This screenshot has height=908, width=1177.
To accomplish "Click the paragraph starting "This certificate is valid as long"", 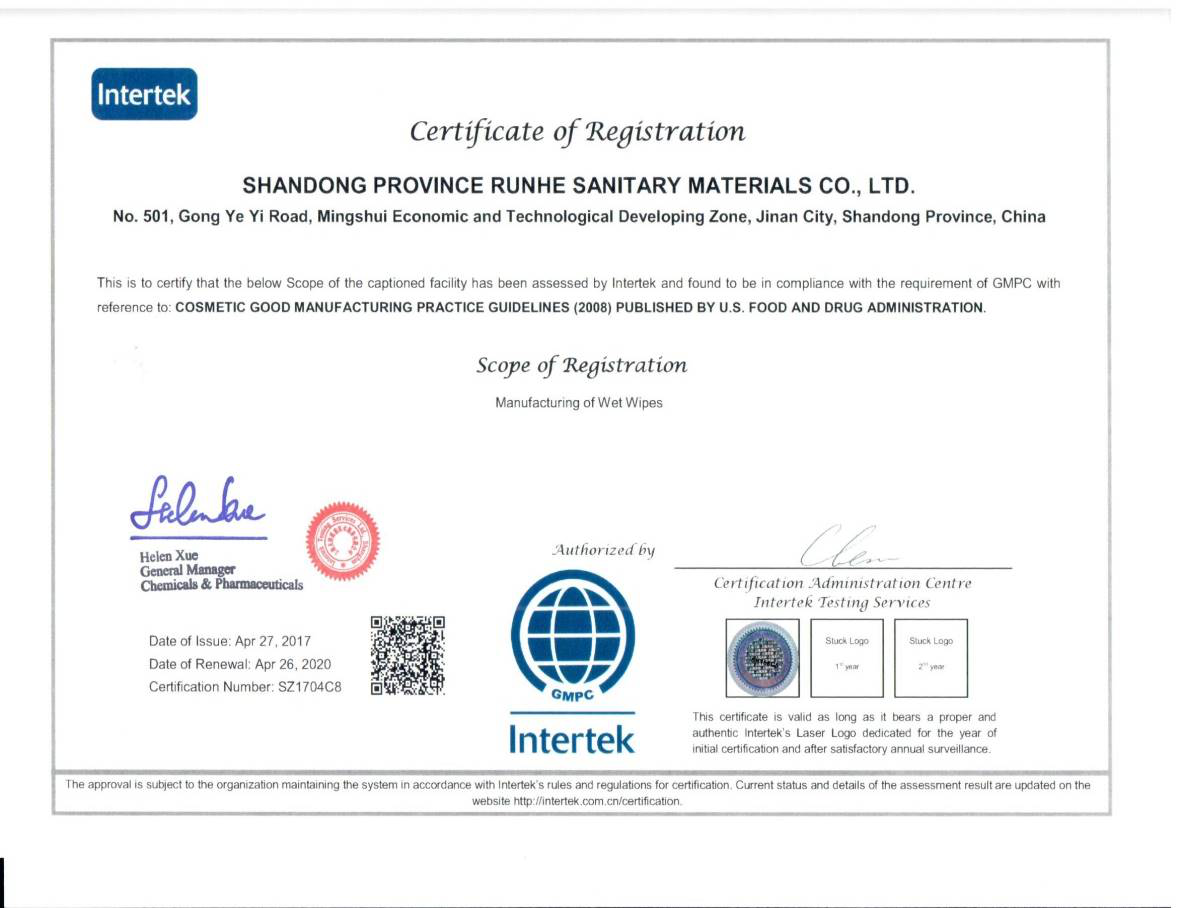I will tap(844, 733).
